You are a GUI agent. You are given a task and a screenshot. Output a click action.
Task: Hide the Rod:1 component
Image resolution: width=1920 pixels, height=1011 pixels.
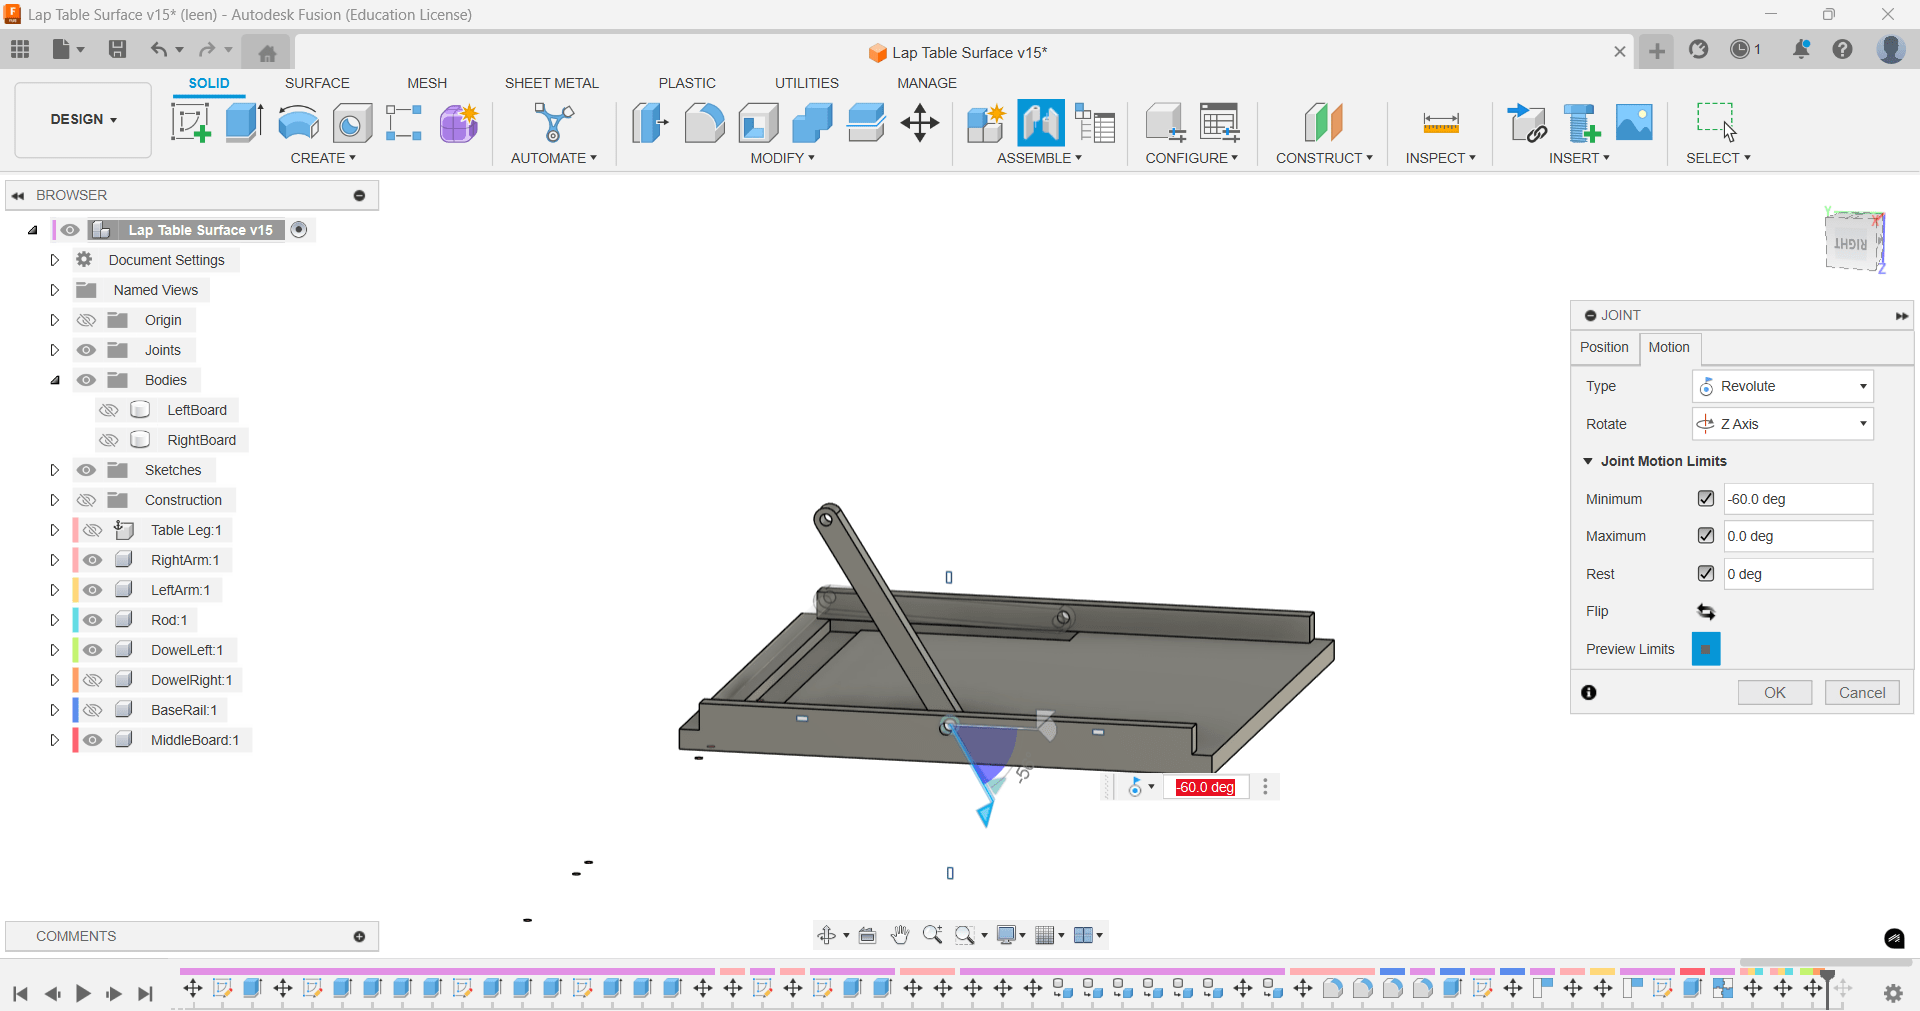pos(93,620)
